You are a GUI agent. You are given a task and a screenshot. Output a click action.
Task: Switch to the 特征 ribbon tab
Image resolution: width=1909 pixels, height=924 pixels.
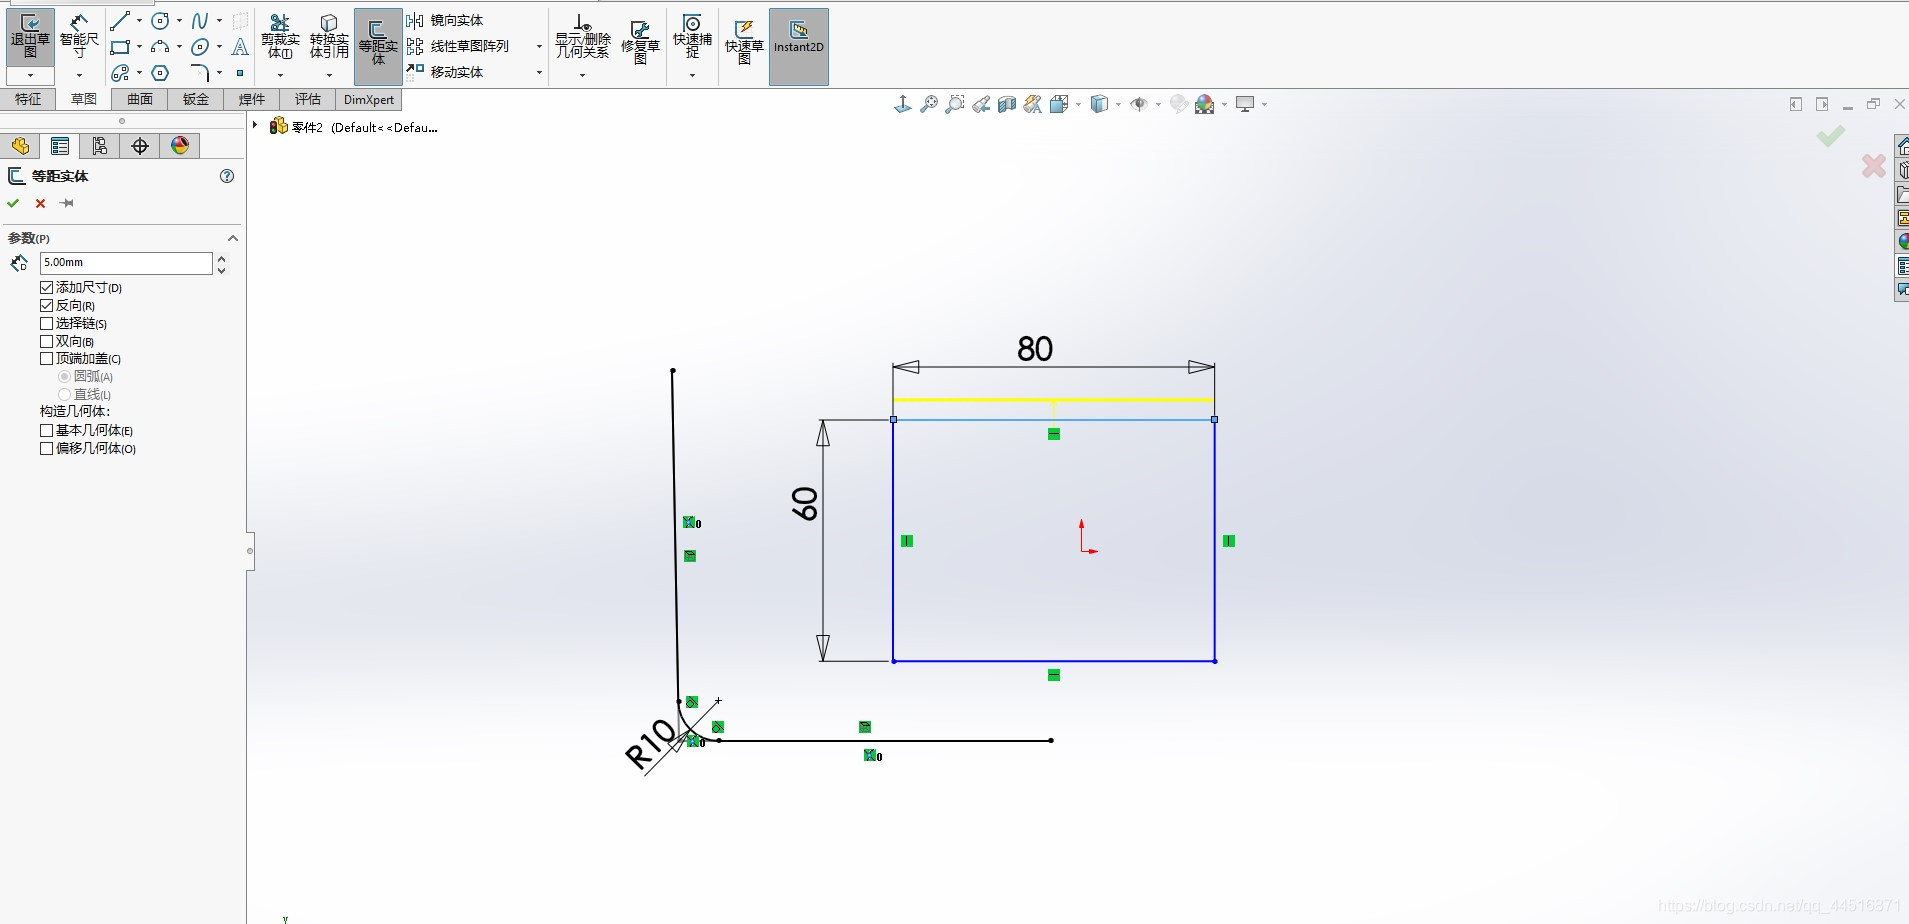click(28, 99)
